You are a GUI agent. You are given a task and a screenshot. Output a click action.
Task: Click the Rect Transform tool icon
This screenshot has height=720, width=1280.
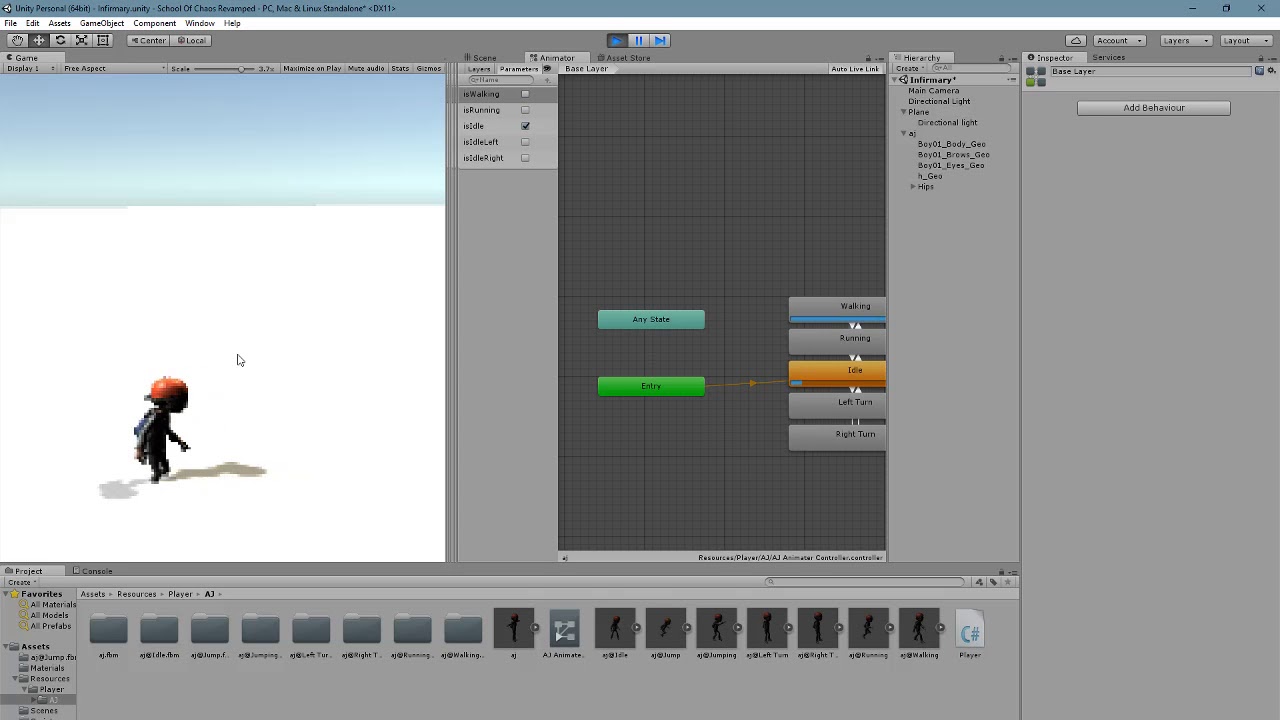[x=103, y=40]
